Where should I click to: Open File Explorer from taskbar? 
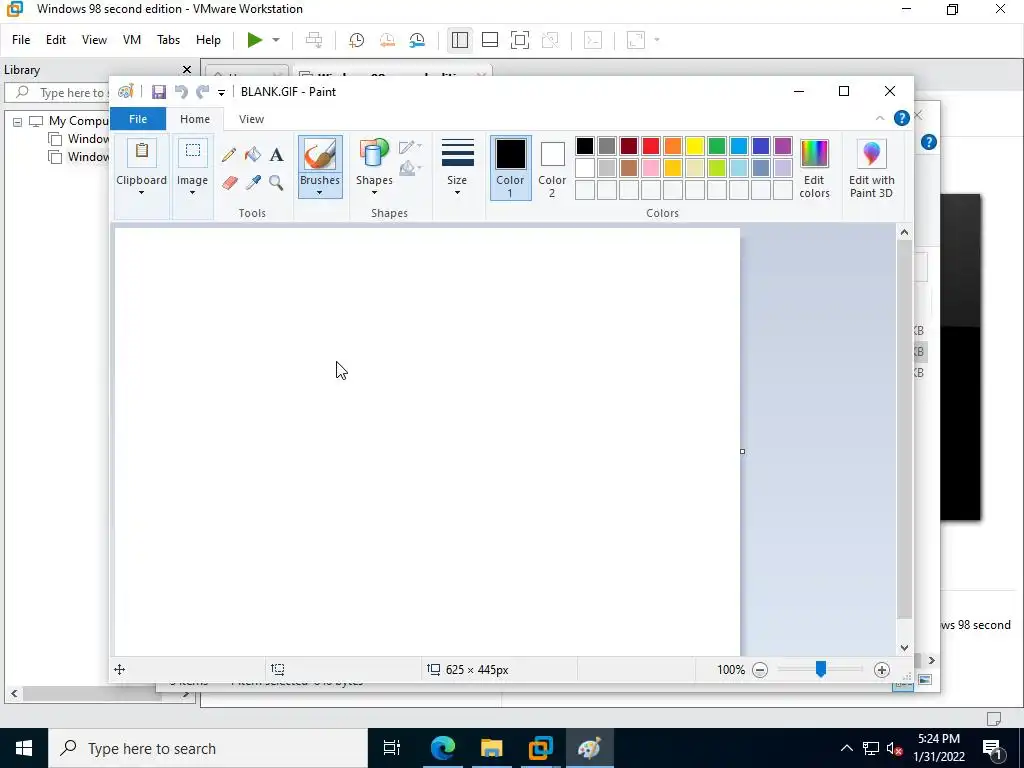click(x=492, y=748)
